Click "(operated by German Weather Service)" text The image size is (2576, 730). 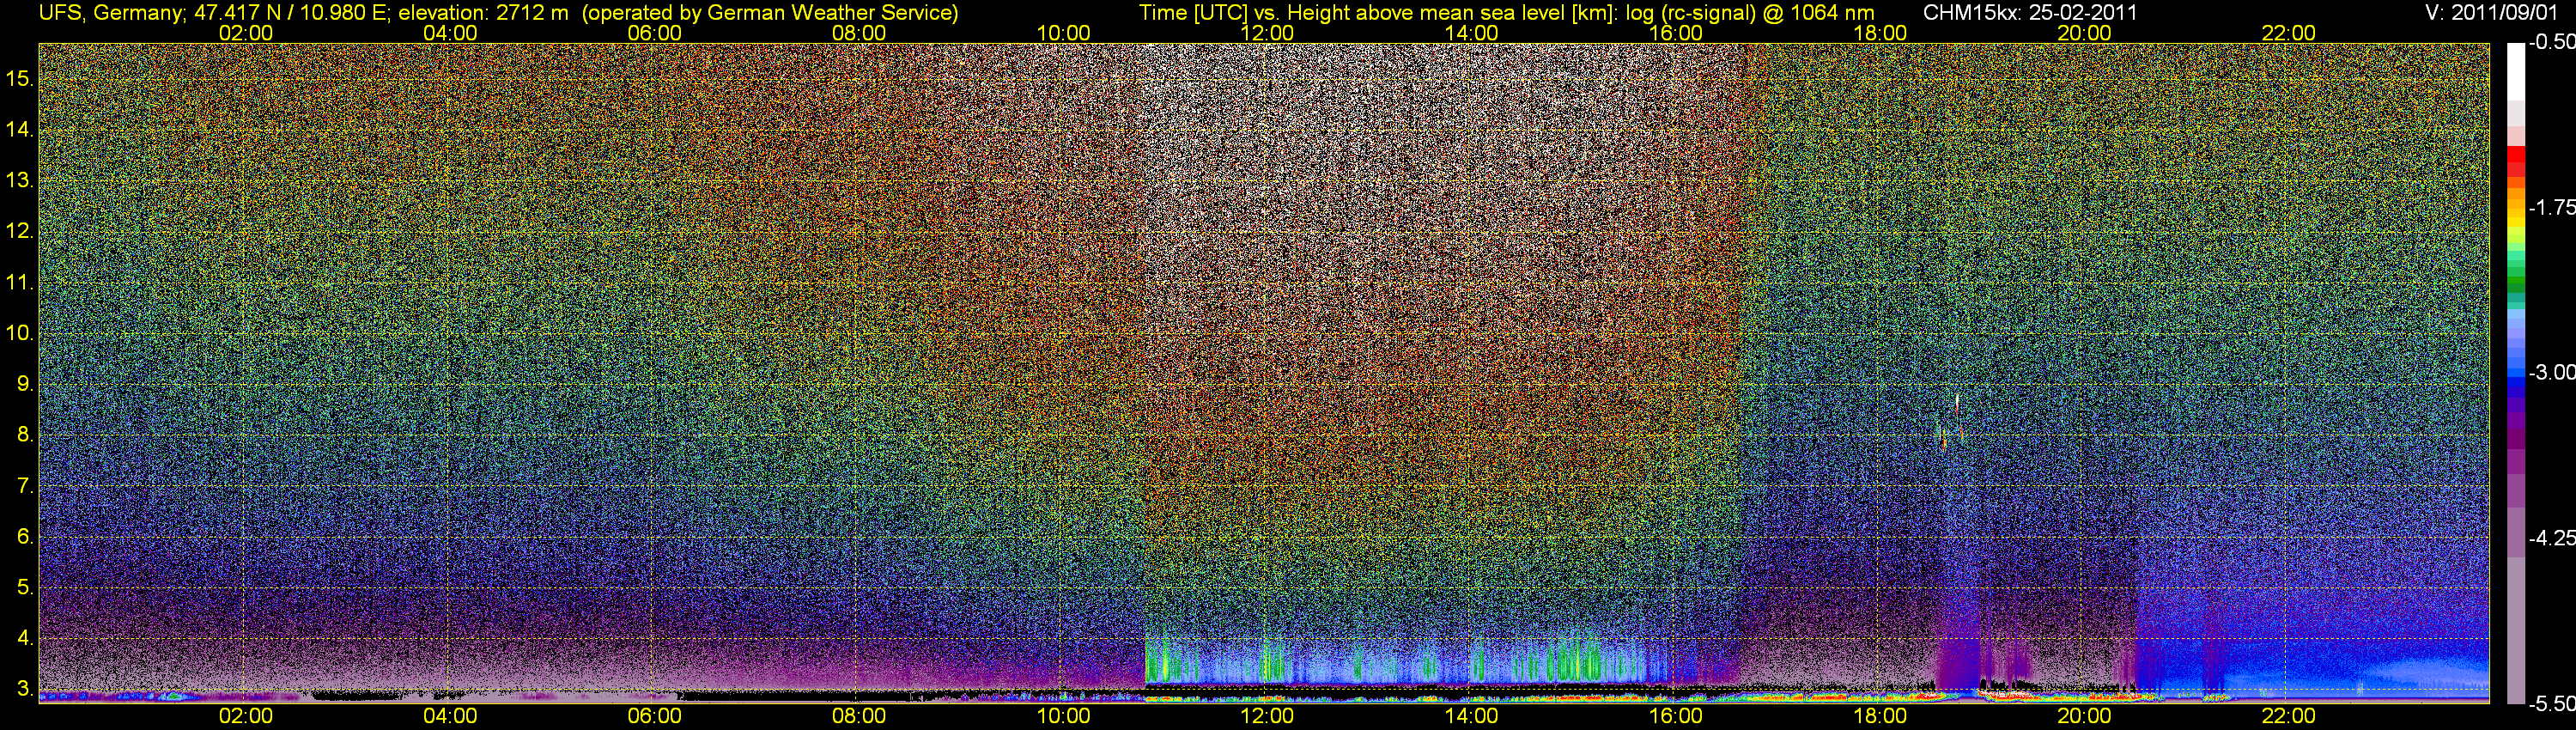tap(769, 13)
